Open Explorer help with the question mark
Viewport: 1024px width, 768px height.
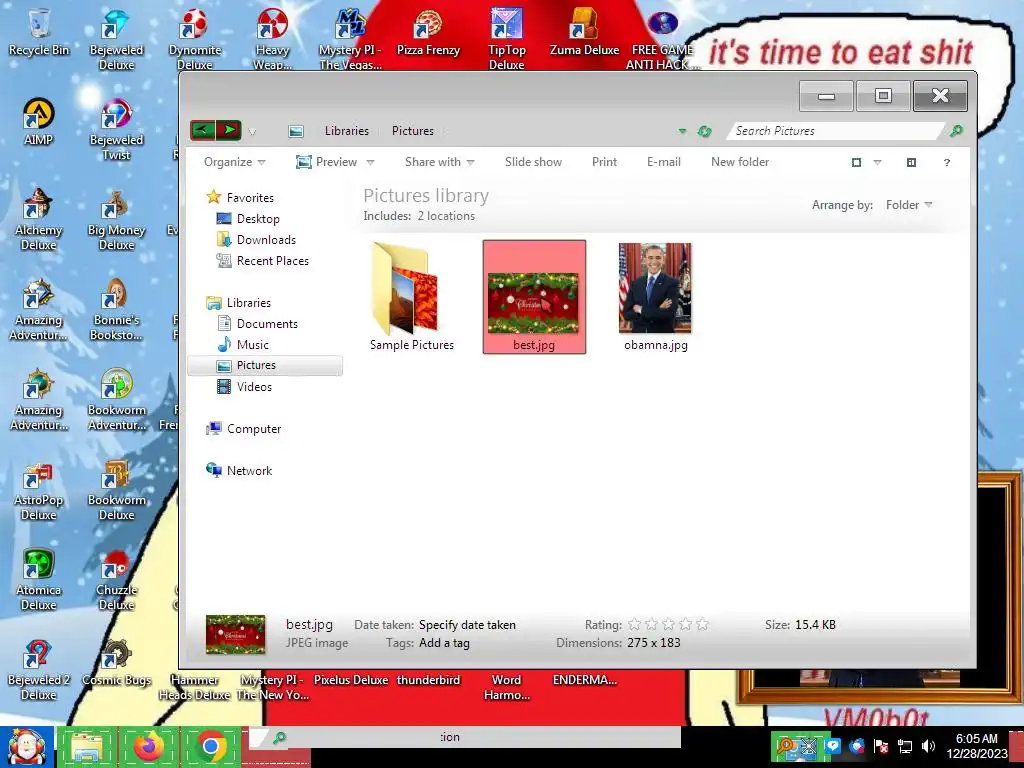tap(946, 163)
